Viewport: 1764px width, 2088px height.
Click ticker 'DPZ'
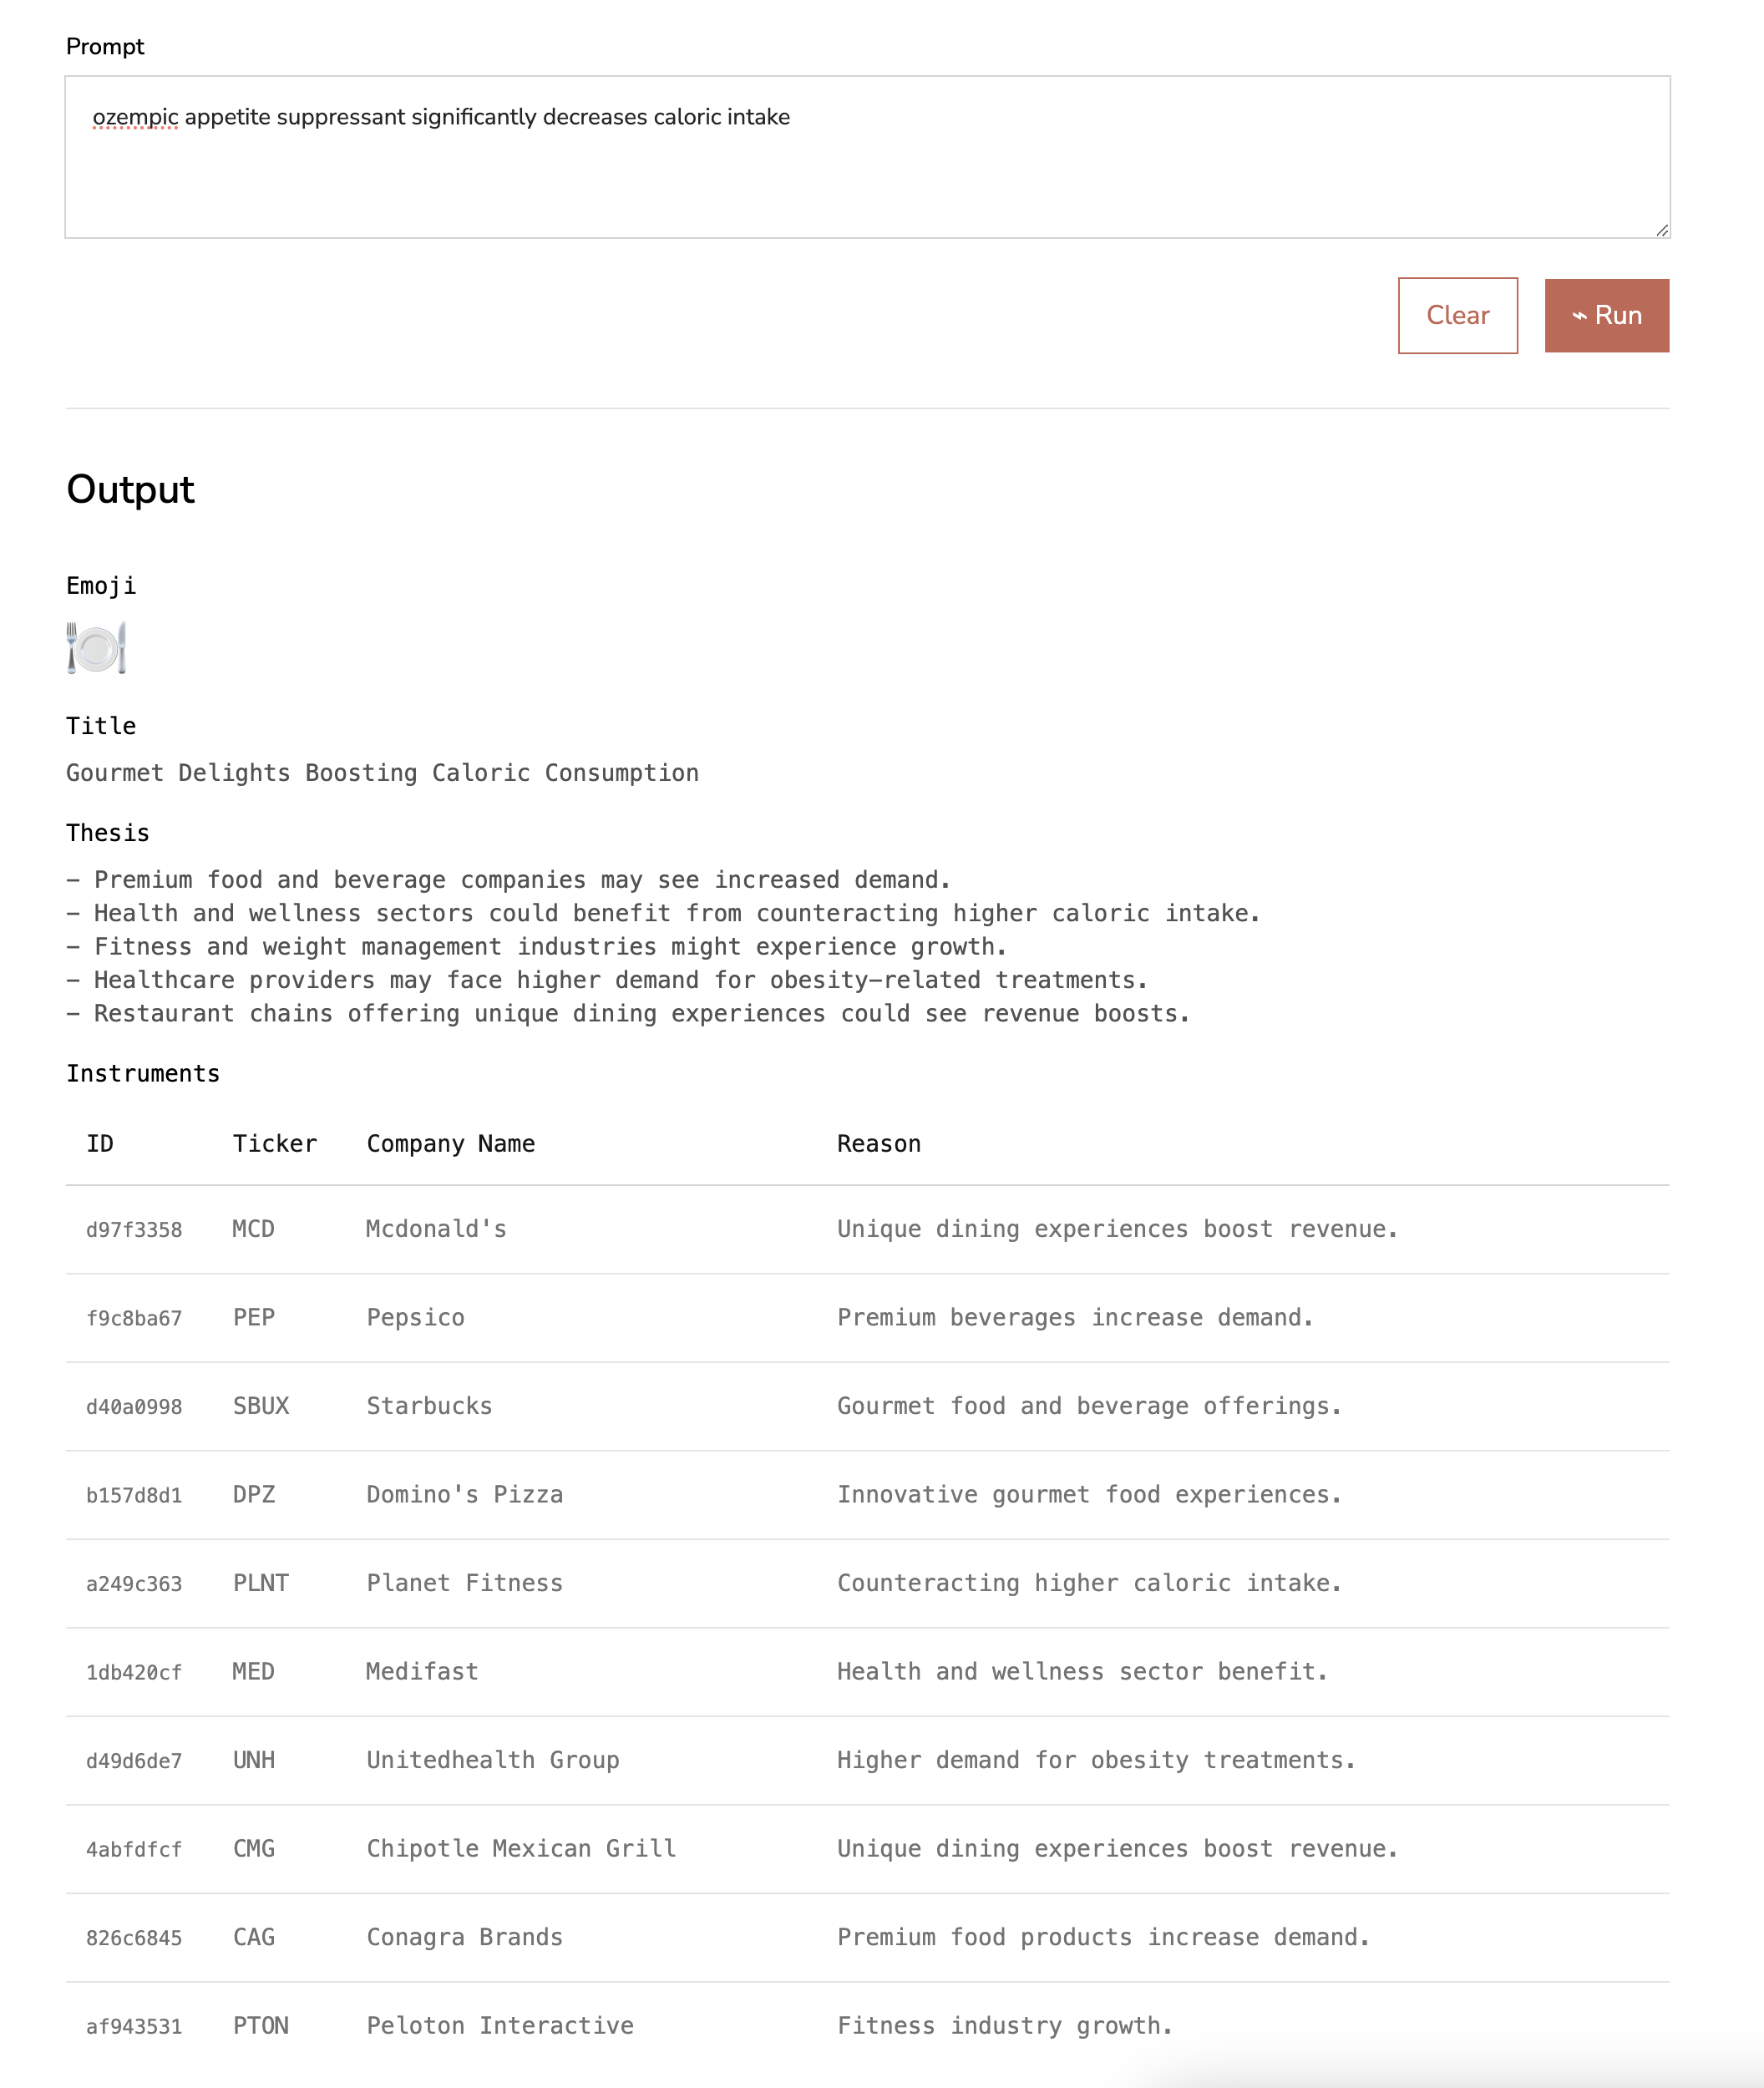click(253, 1494)
